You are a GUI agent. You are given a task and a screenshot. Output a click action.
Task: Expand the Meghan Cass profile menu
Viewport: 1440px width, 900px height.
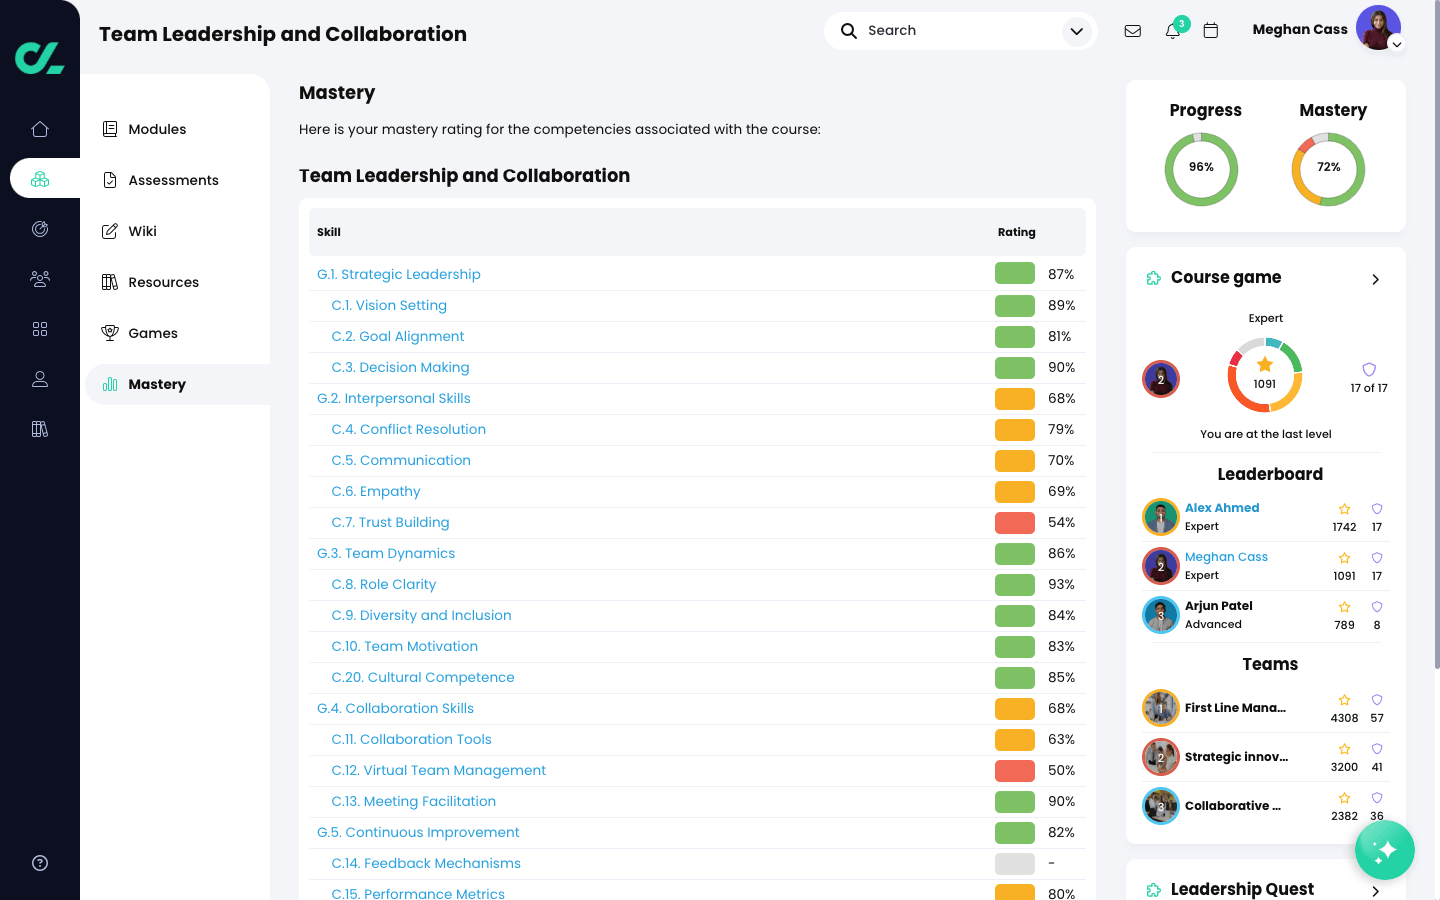(x=1396, y=44)
